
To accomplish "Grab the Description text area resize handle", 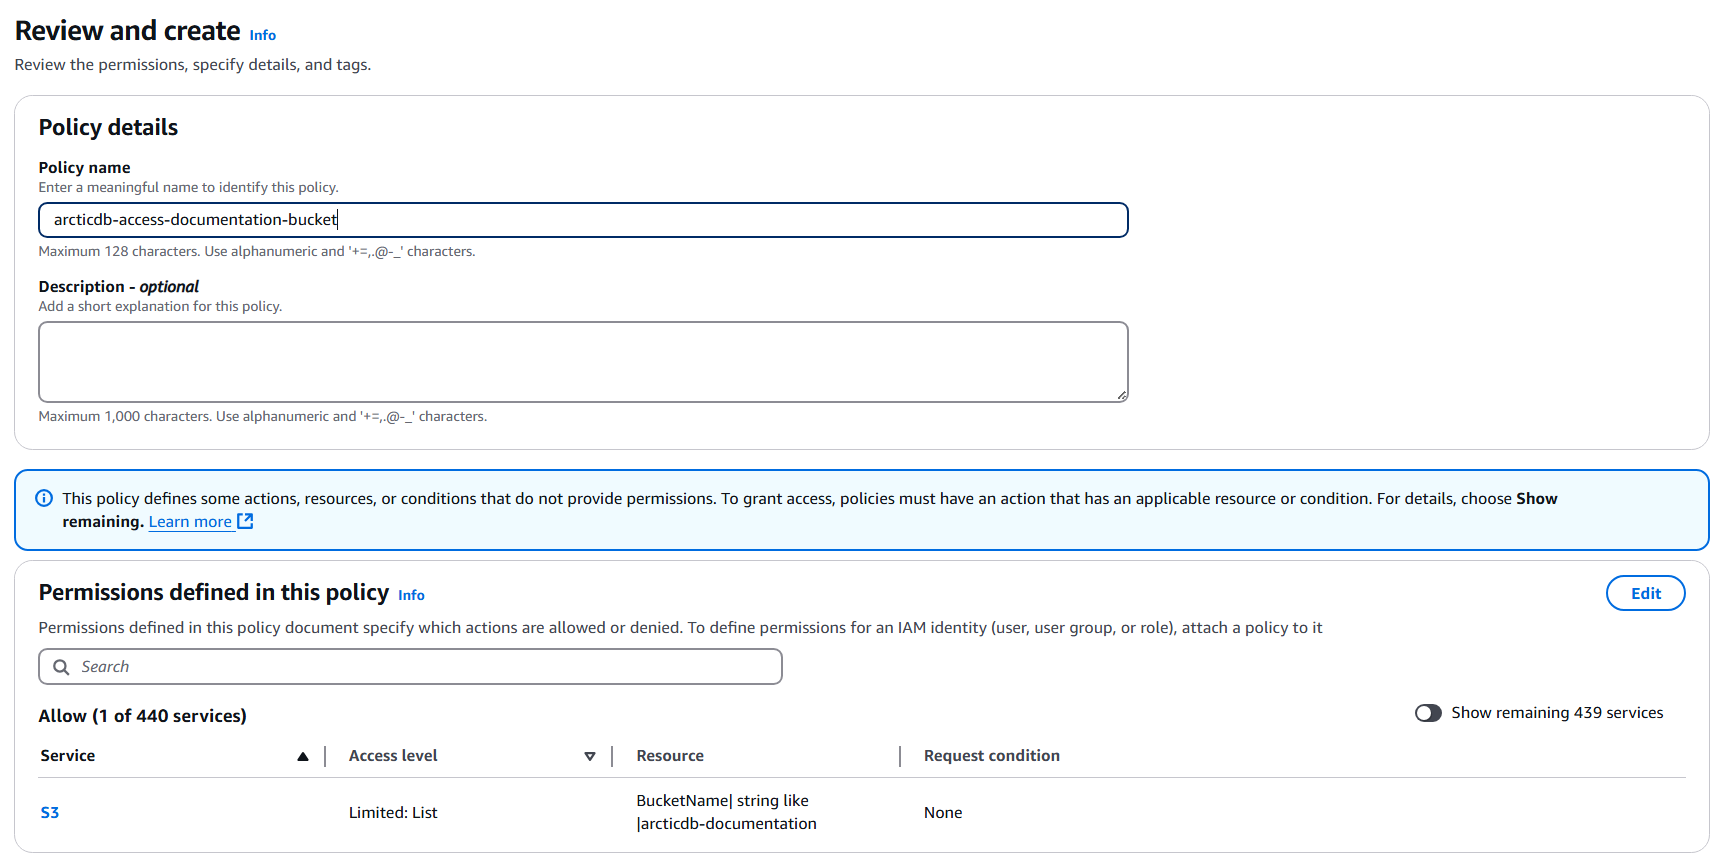I will coord(1122,396).
